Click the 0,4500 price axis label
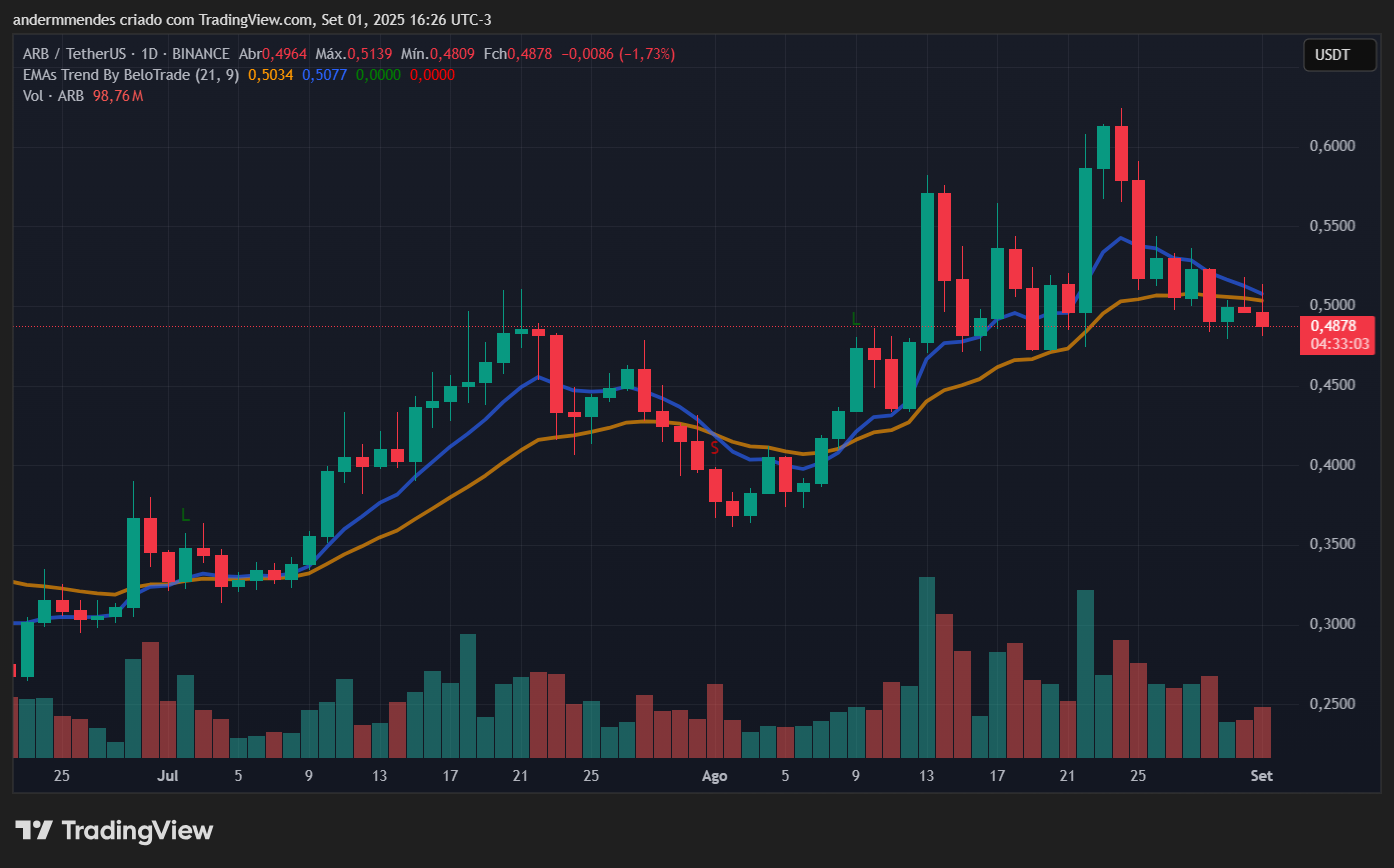1394x868 pixels. click(x=1331, y=385)
